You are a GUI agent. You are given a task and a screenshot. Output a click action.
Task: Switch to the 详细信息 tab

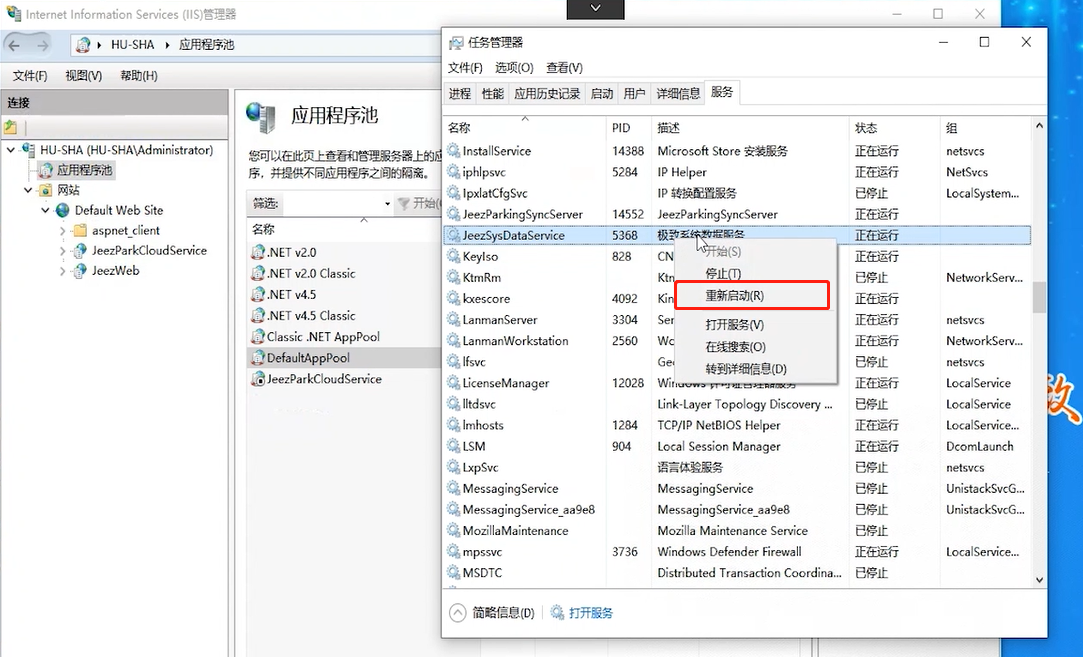tap(678, 94)
